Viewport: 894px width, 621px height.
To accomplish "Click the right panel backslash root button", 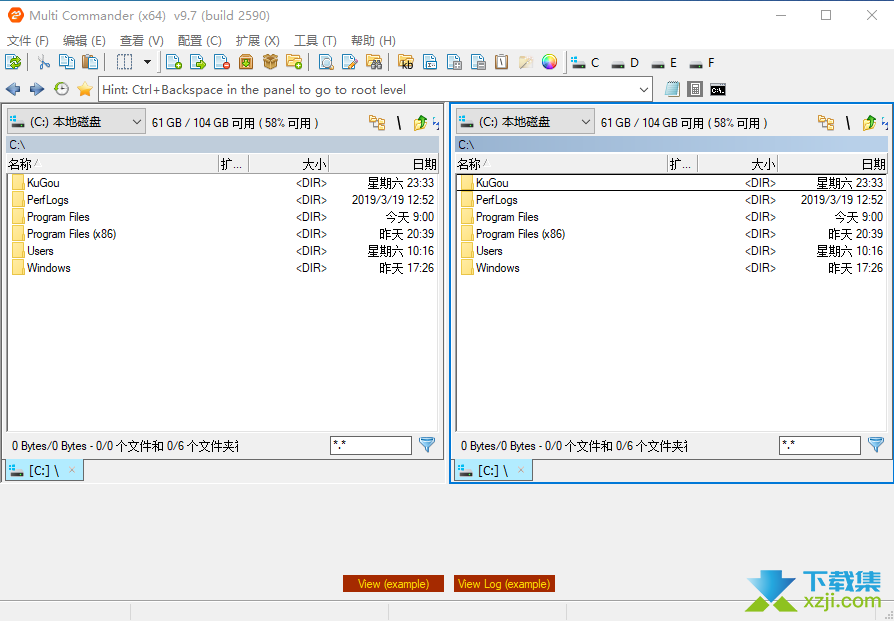I will [x=848, y=122].
